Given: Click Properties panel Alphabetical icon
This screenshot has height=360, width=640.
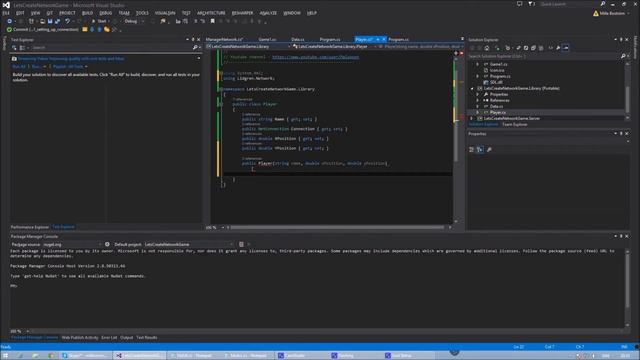Looking at the screenshot, I should coord(480,150).
